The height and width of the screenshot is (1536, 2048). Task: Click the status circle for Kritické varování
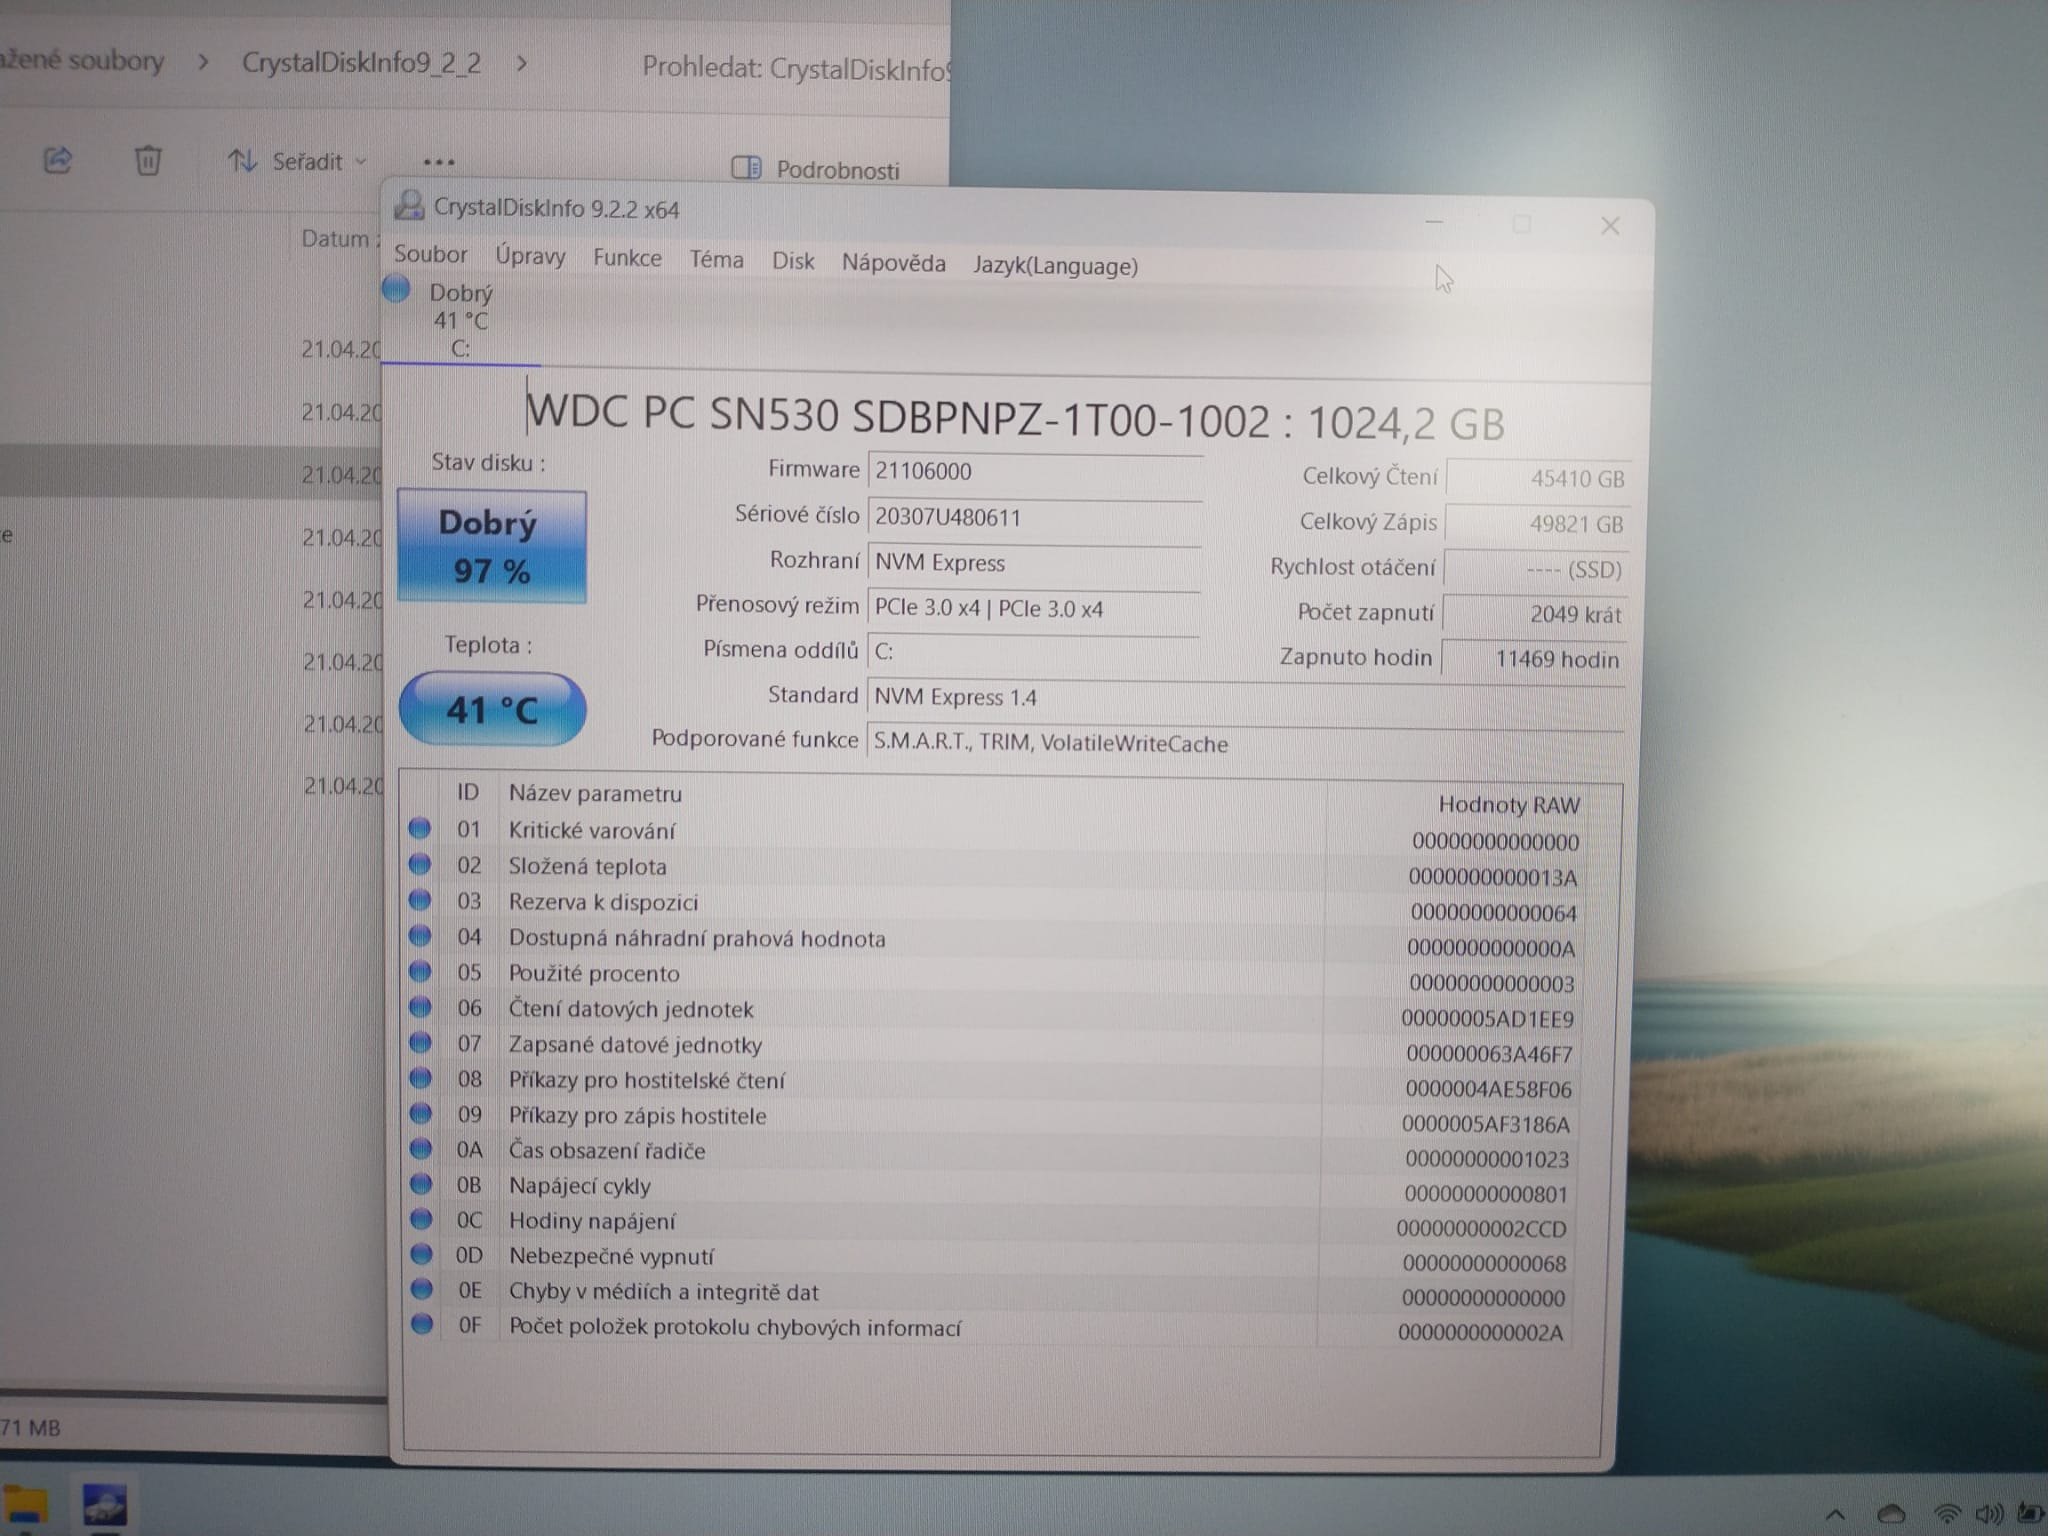pos(420,829)
